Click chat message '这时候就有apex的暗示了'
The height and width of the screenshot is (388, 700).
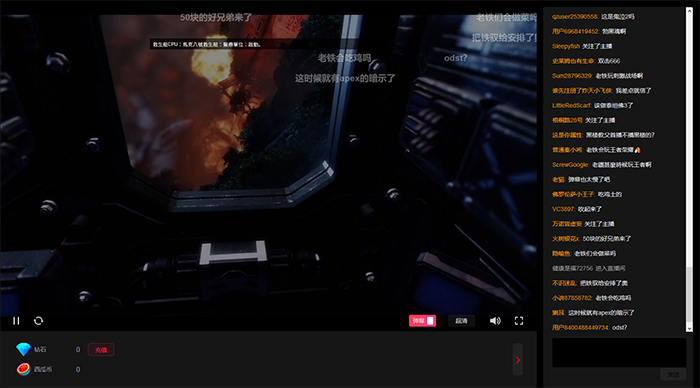tap(601, 313)
